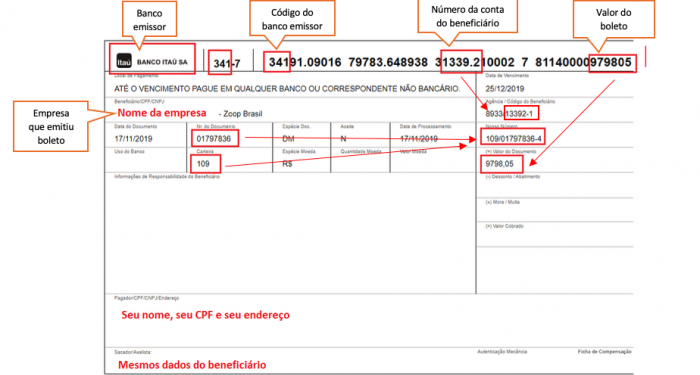700x375 pixels.
Task: Click the 'Beneficiário/CPF/CNPJ' field label
Action: [x=139, y=101]
